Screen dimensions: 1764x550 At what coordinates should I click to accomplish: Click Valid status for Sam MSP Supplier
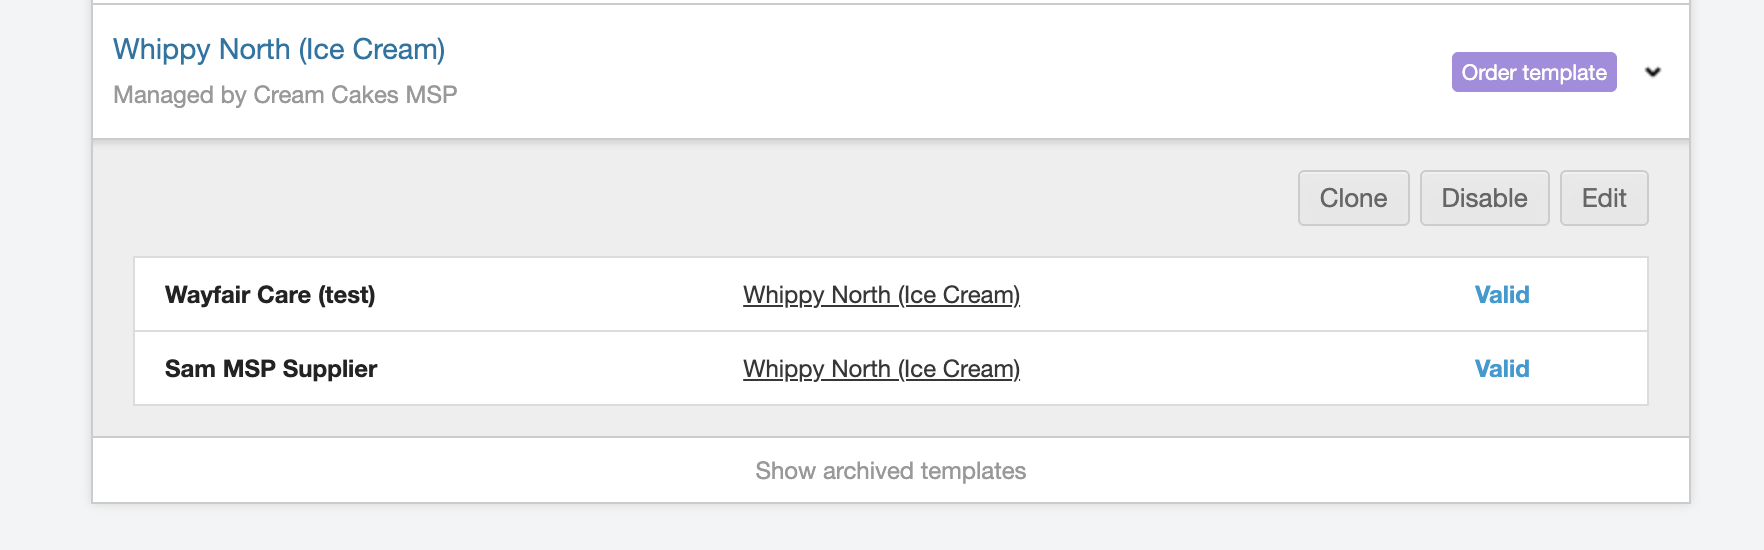pyautogui.click(x=1501, y=369)
